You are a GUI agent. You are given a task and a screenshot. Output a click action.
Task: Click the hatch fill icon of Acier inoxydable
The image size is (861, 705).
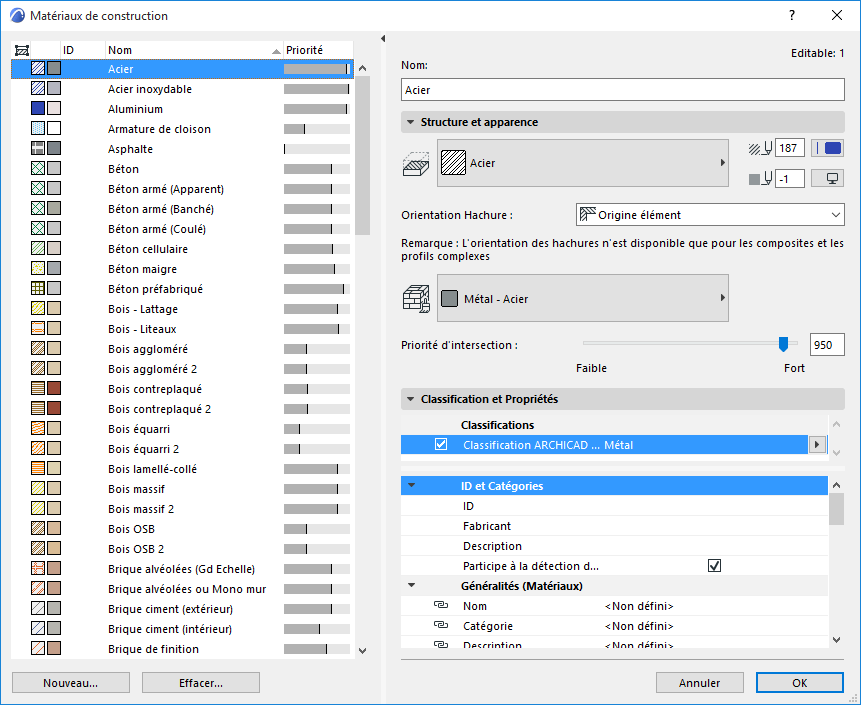tap(38, 88)
